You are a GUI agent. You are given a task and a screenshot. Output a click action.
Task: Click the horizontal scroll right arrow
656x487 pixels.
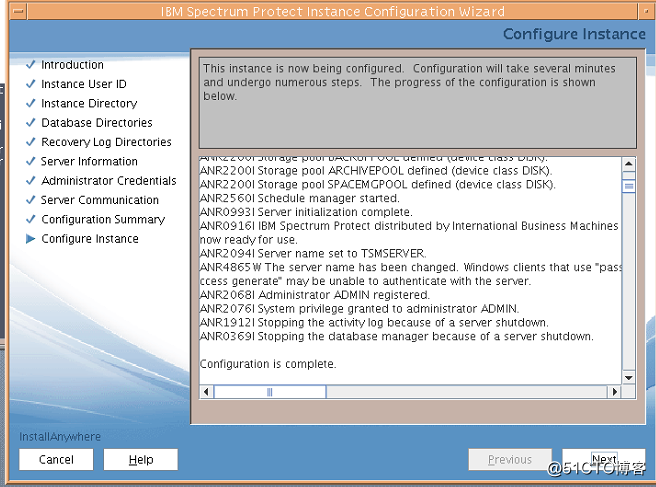point(614,392)
